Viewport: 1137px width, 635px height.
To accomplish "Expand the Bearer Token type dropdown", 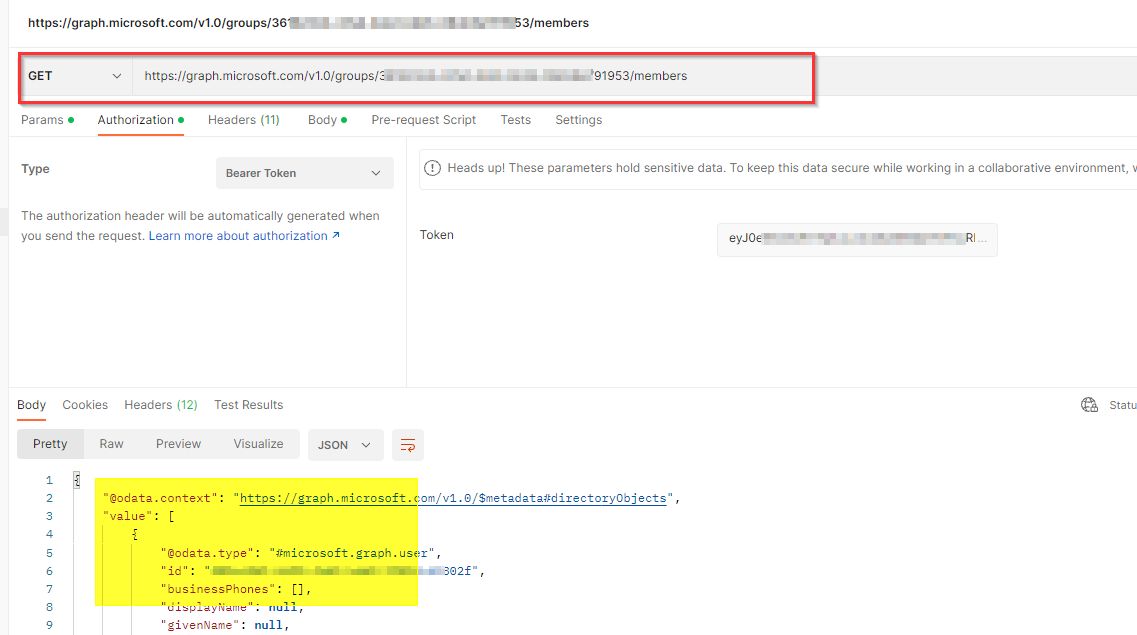I will 305,173.
